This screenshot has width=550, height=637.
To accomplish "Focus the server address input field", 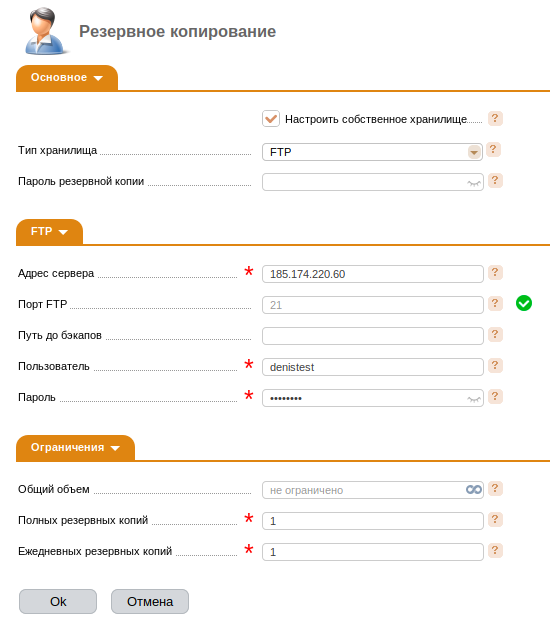I will (x=373, y=274).
